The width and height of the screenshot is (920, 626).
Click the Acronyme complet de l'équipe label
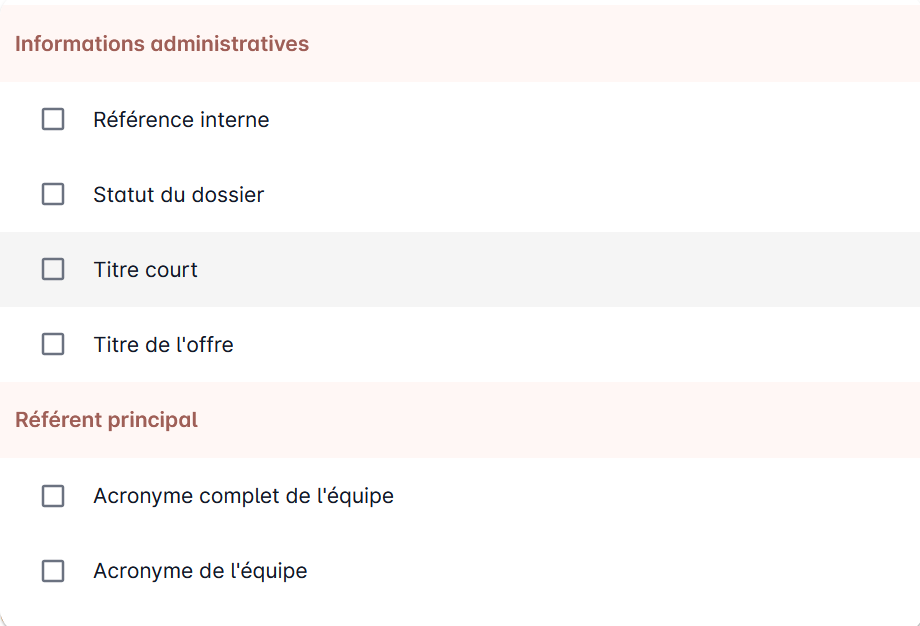(x=243, y=496)
